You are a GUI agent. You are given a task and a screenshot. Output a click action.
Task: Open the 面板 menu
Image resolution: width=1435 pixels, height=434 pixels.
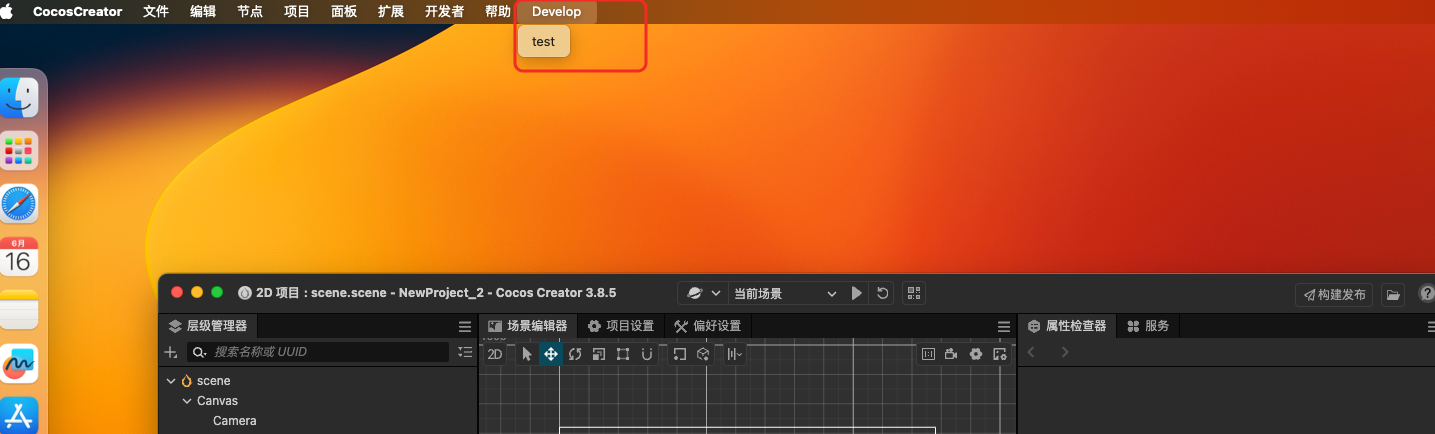coord(344,12)
